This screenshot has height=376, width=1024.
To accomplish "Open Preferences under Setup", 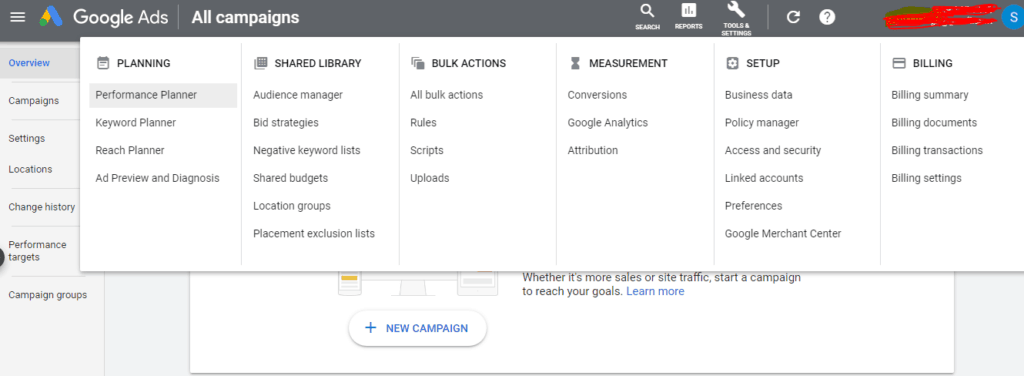I will tap(753, 206).
